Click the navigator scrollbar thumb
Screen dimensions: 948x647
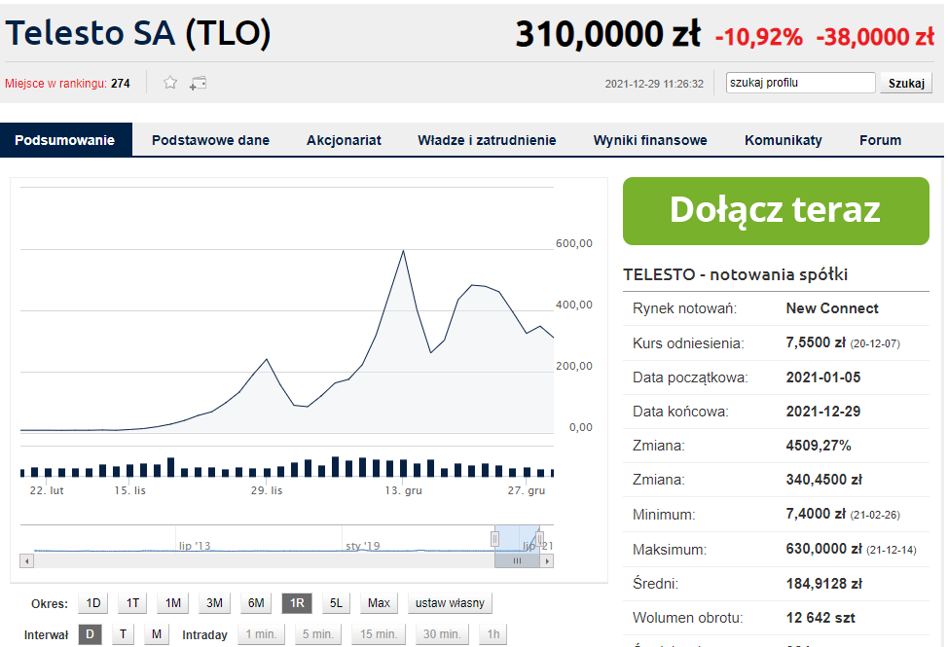[x=517, y=561]
